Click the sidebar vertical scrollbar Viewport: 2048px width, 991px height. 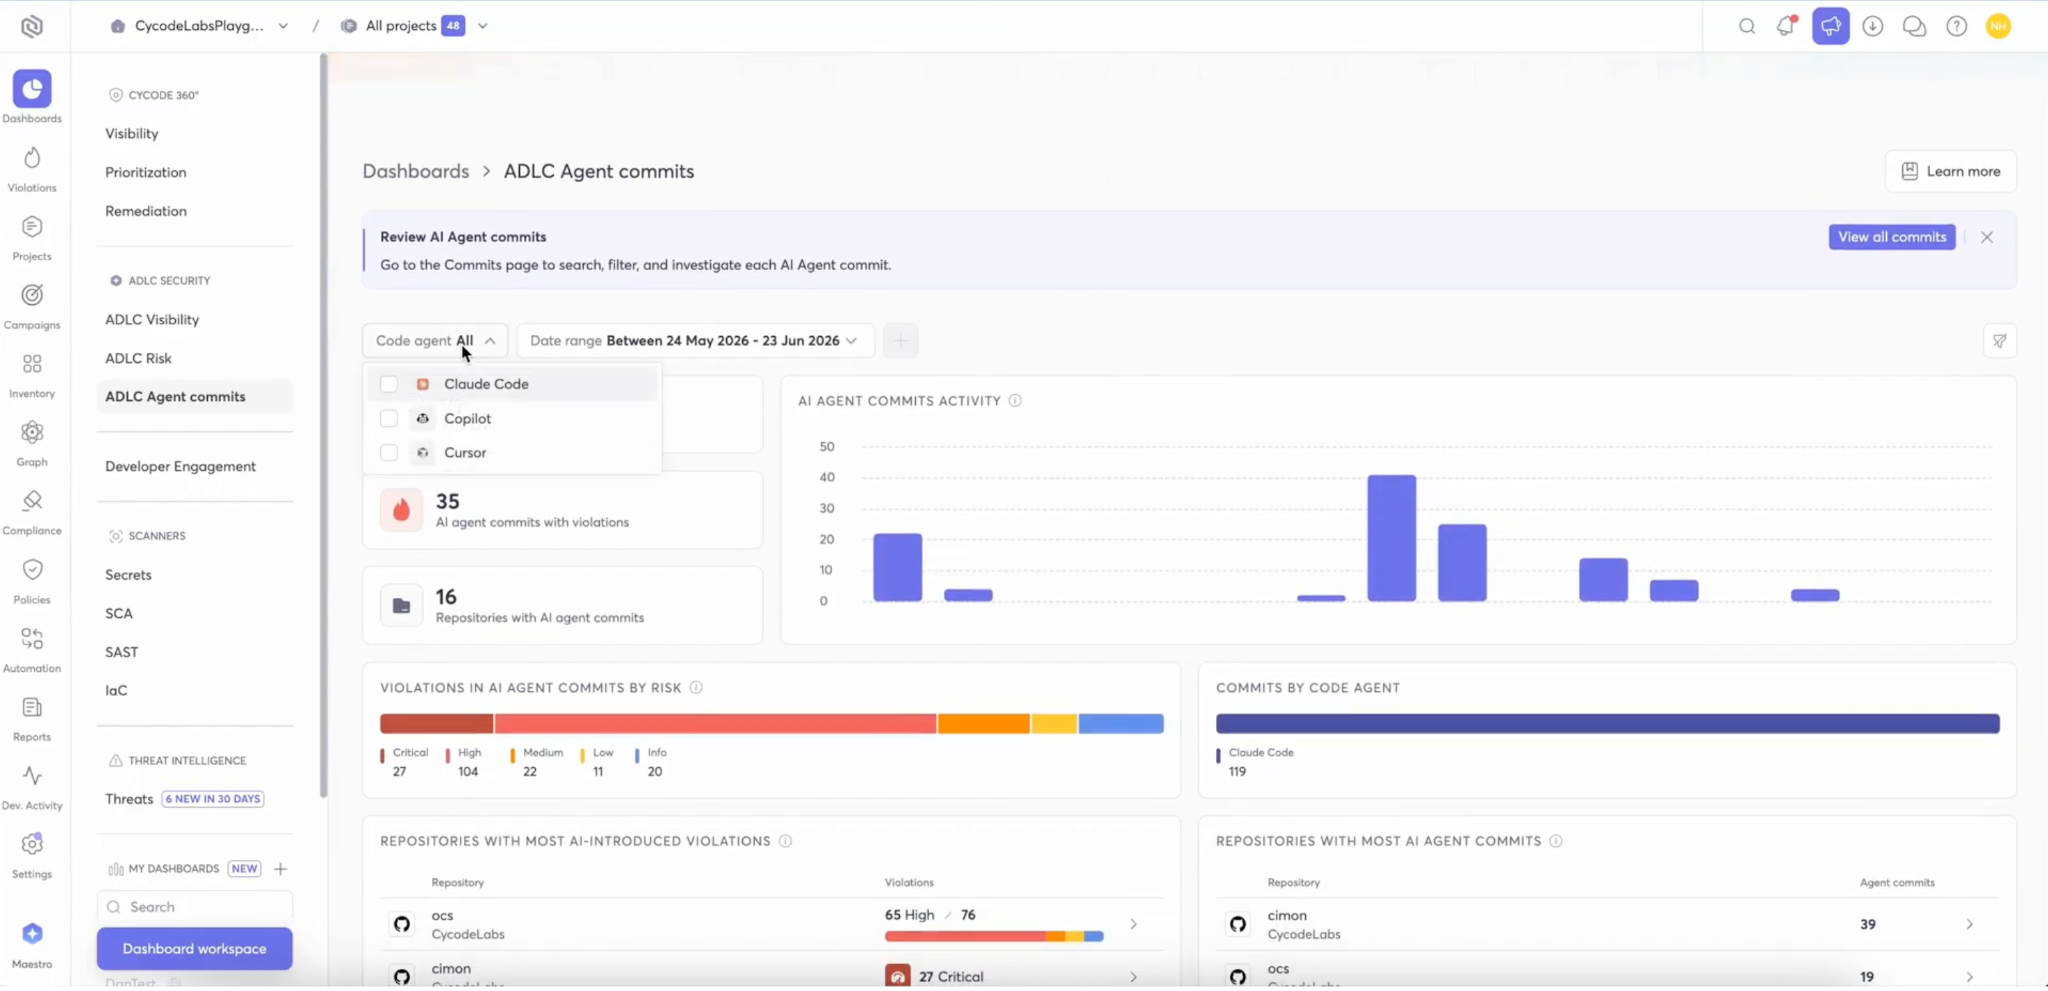323,425
